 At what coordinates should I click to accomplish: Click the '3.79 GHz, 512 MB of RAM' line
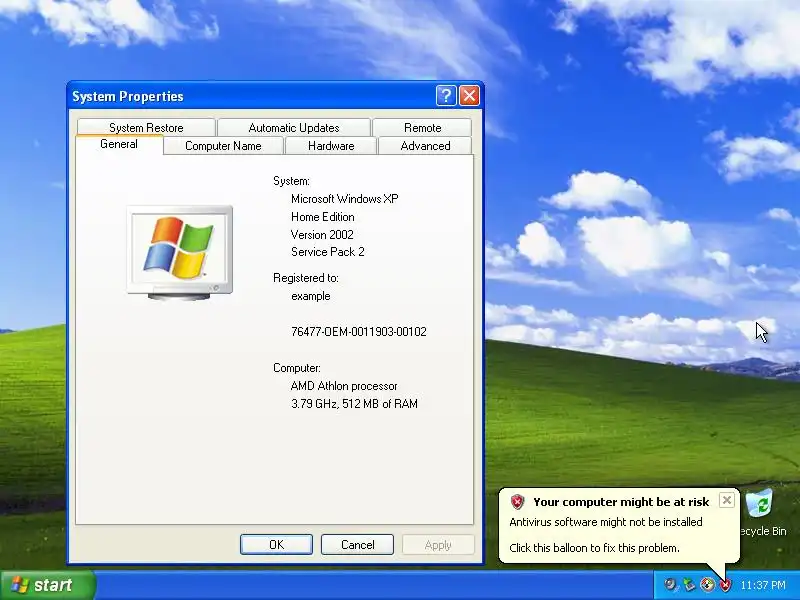354,404
